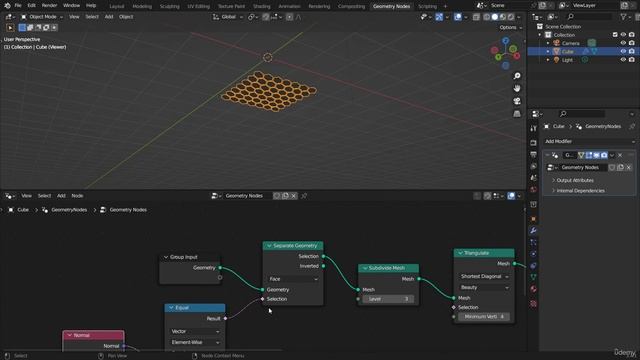Click the Blender logo menu
This screenshot has width=640, height=360.
click(x=7, y=6)
